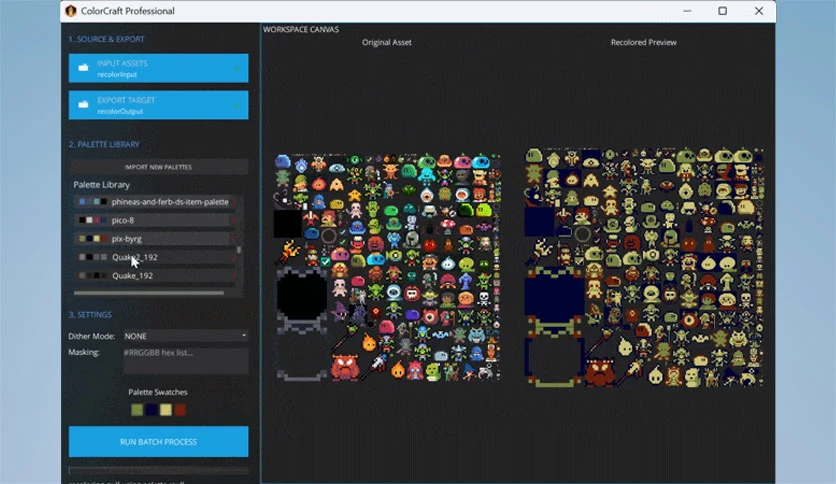Maximize the ColorCraft Professional window
Viewport: 836px width, 484px height.
click(722, 11)
